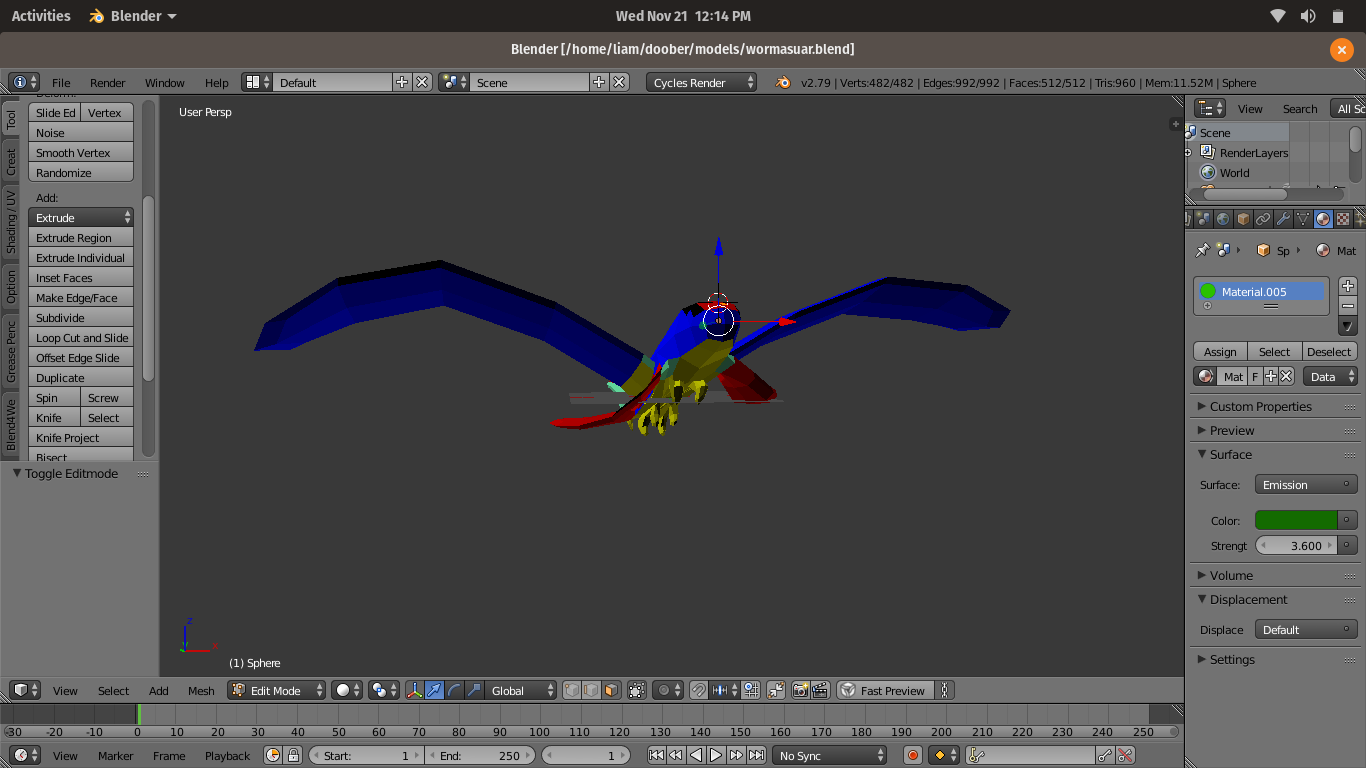Open the Render menu
This screenshot has width=1366, height=768.
(107, 83)
